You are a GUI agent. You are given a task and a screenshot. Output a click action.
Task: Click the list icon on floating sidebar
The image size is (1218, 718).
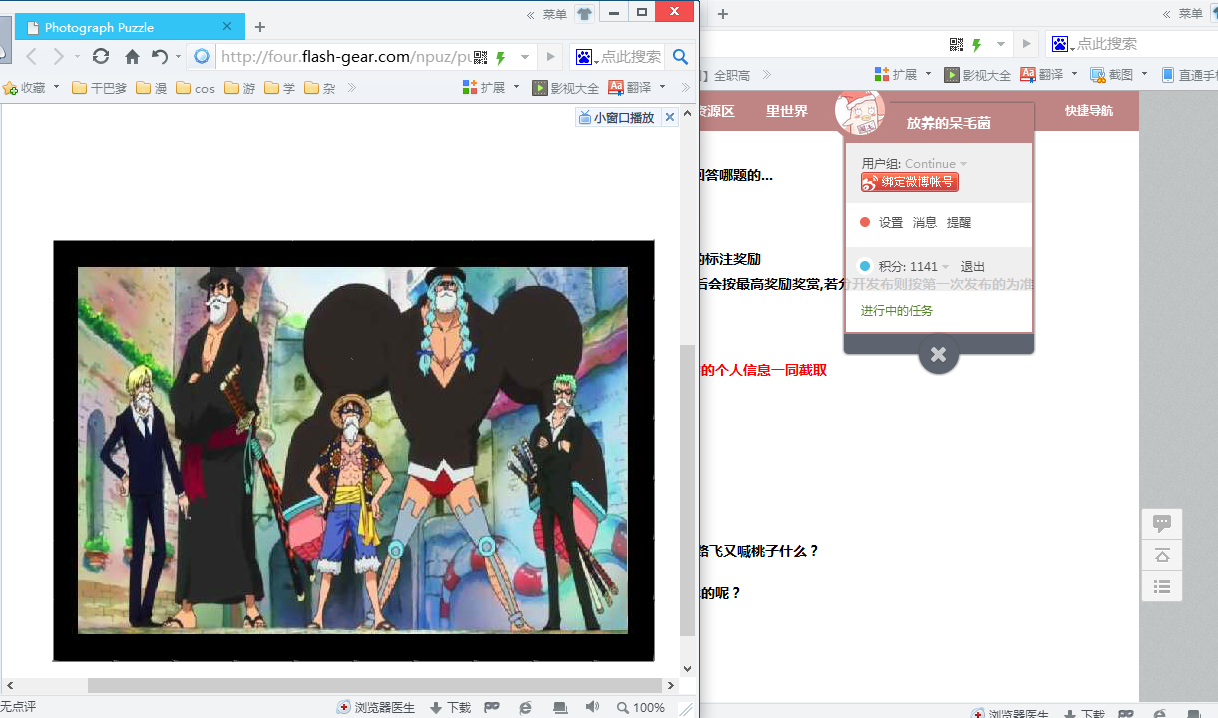1162,586
